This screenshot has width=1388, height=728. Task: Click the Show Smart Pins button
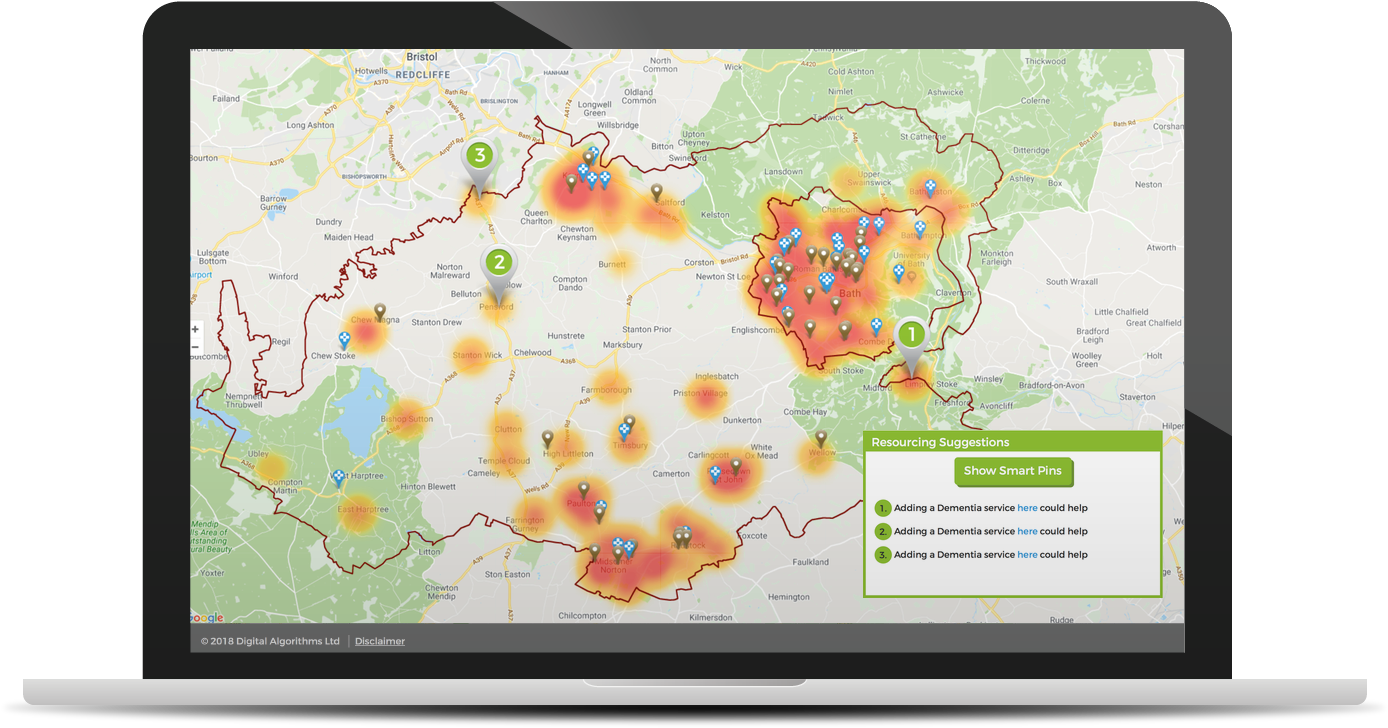tap(1013, 471)
